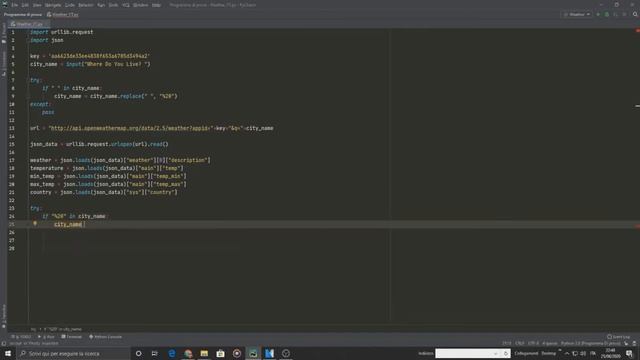
Task: Open Chrome from the taskbar
Action: point(188,353)
